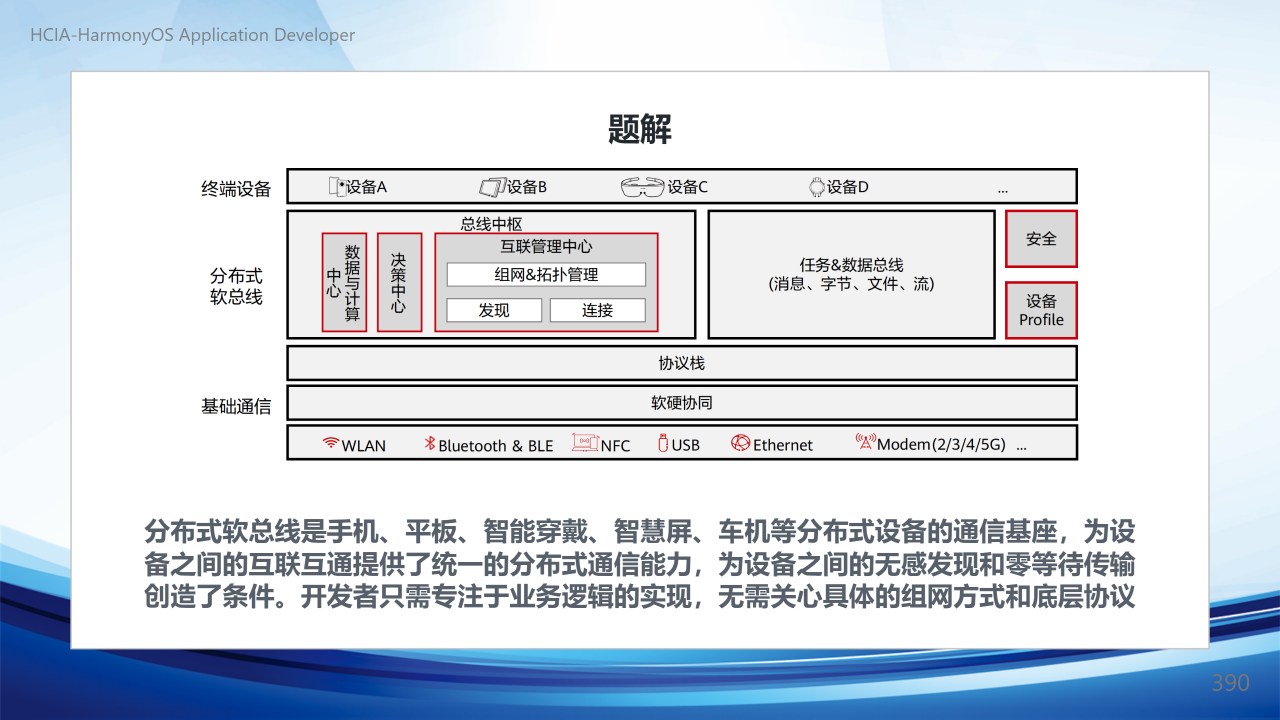Click the 基础通信 row label
1280x720 pixels.
[x=236, y=406]
